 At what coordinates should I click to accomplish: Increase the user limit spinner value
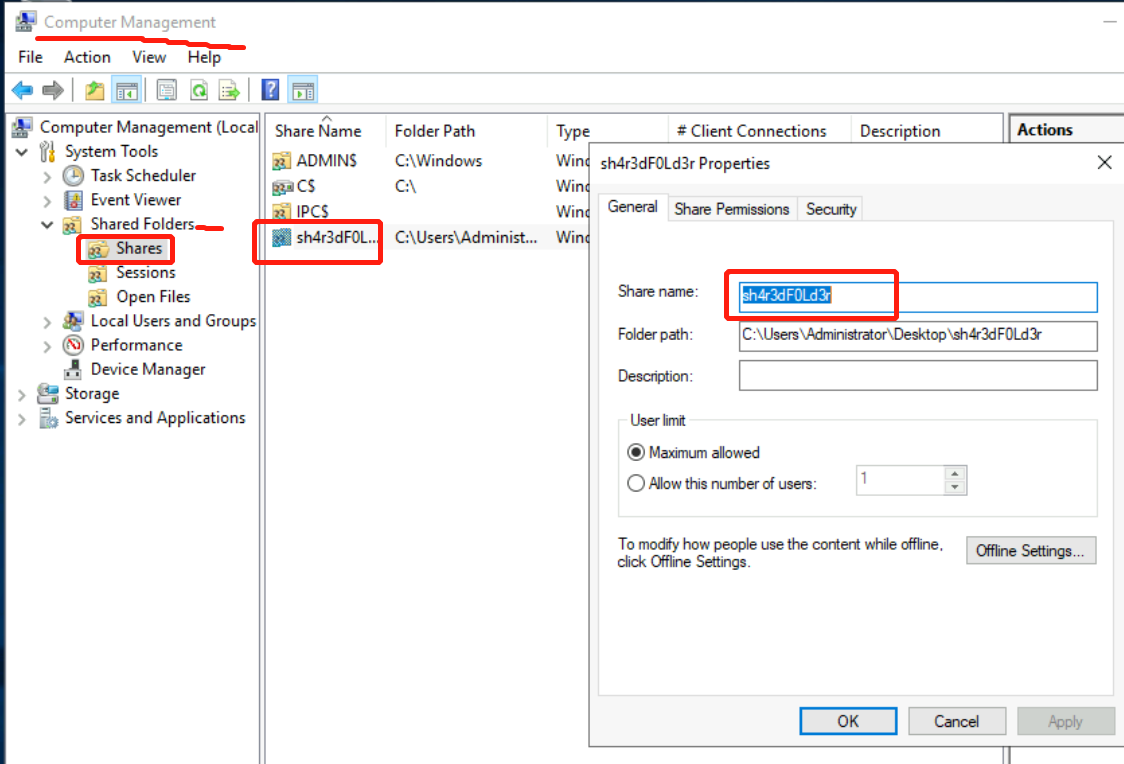[x=956, y=474]
